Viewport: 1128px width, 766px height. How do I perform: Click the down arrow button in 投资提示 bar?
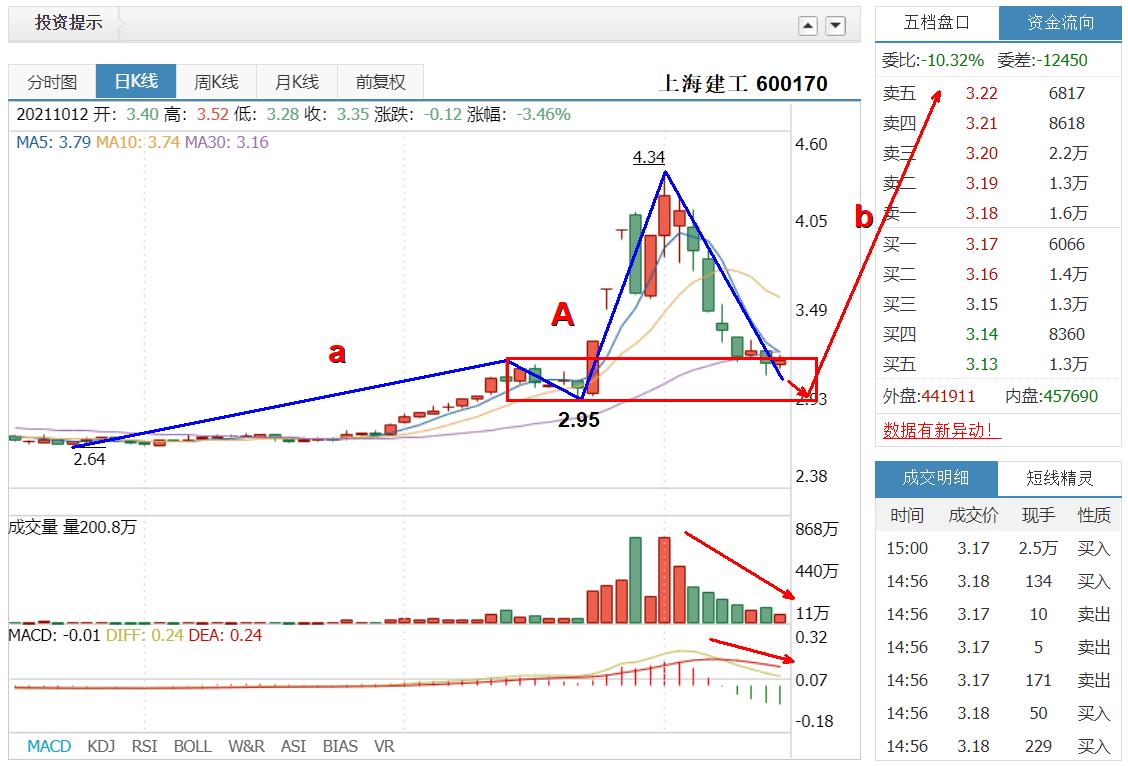click(x=835, y=26)
